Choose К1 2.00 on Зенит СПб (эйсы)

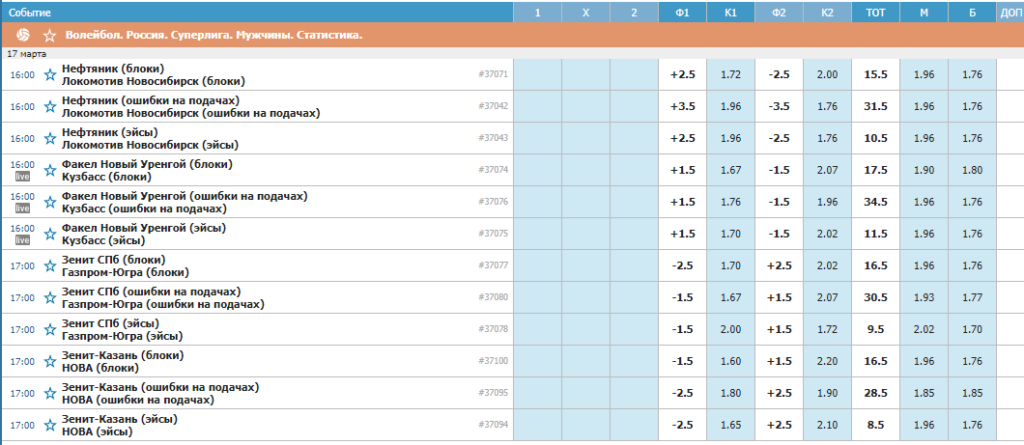pyautogui.click(x=731, y=329)
